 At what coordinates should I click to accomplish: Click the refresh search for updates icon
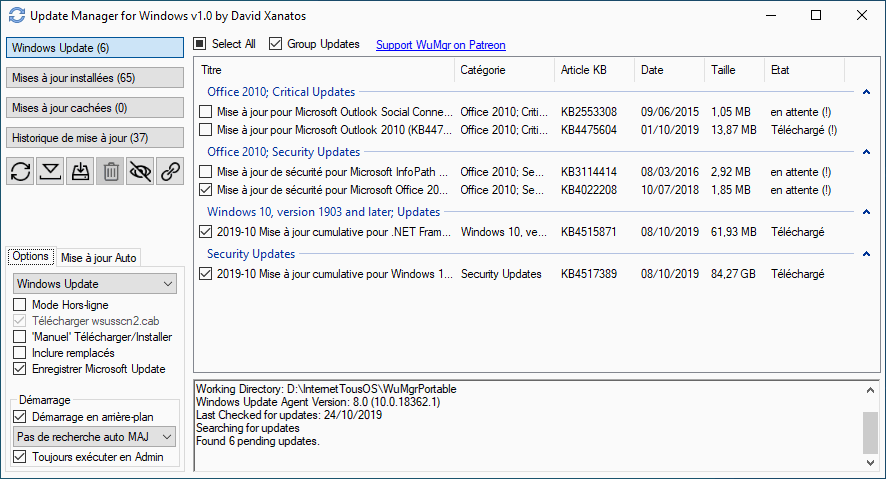pos(20,171)
